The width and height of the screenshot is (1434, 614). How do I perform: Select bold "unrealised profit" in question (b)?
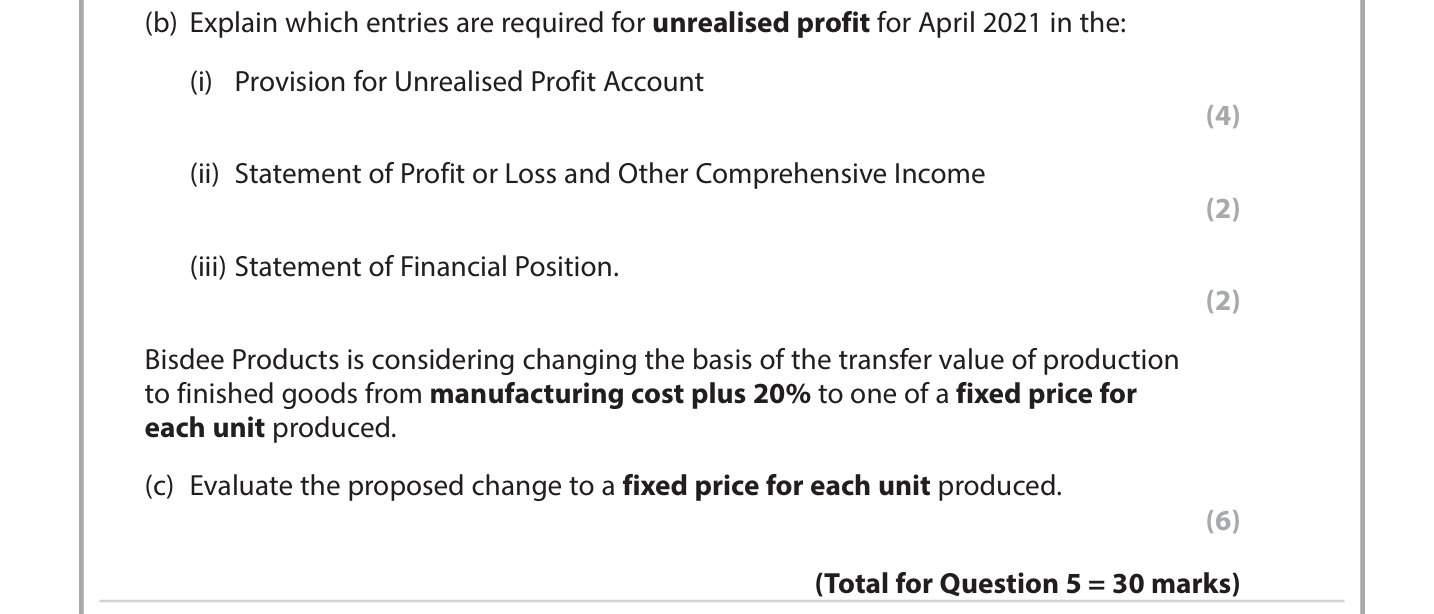[x=760, y=24]
